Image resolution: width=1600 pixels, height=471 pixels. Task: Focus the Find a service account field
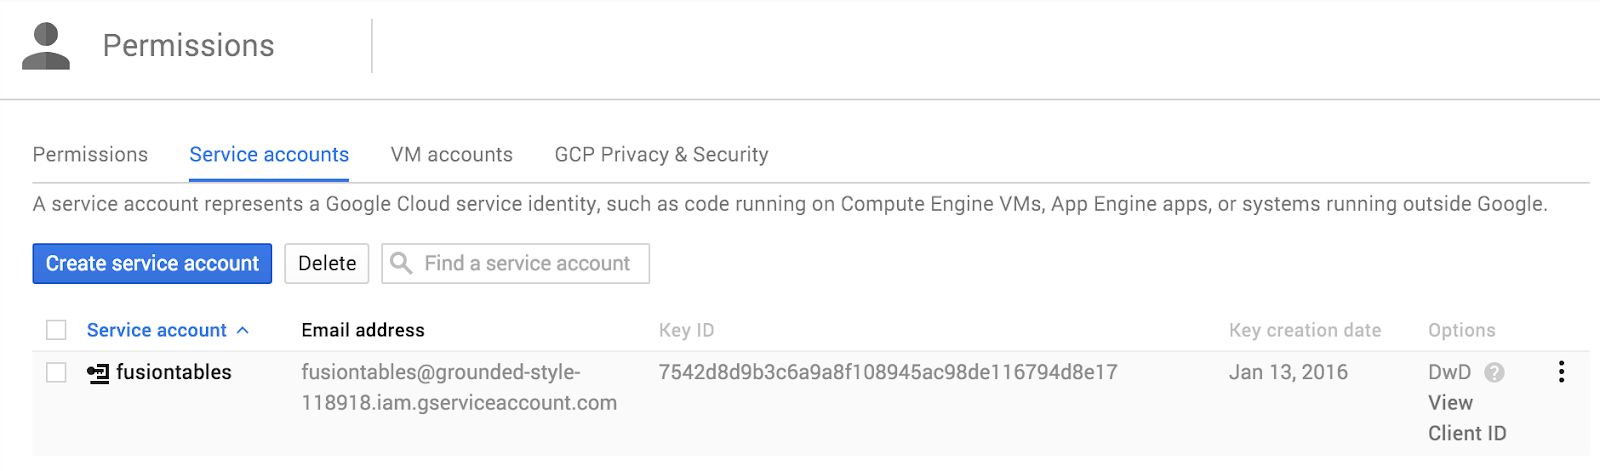point(516,263)
